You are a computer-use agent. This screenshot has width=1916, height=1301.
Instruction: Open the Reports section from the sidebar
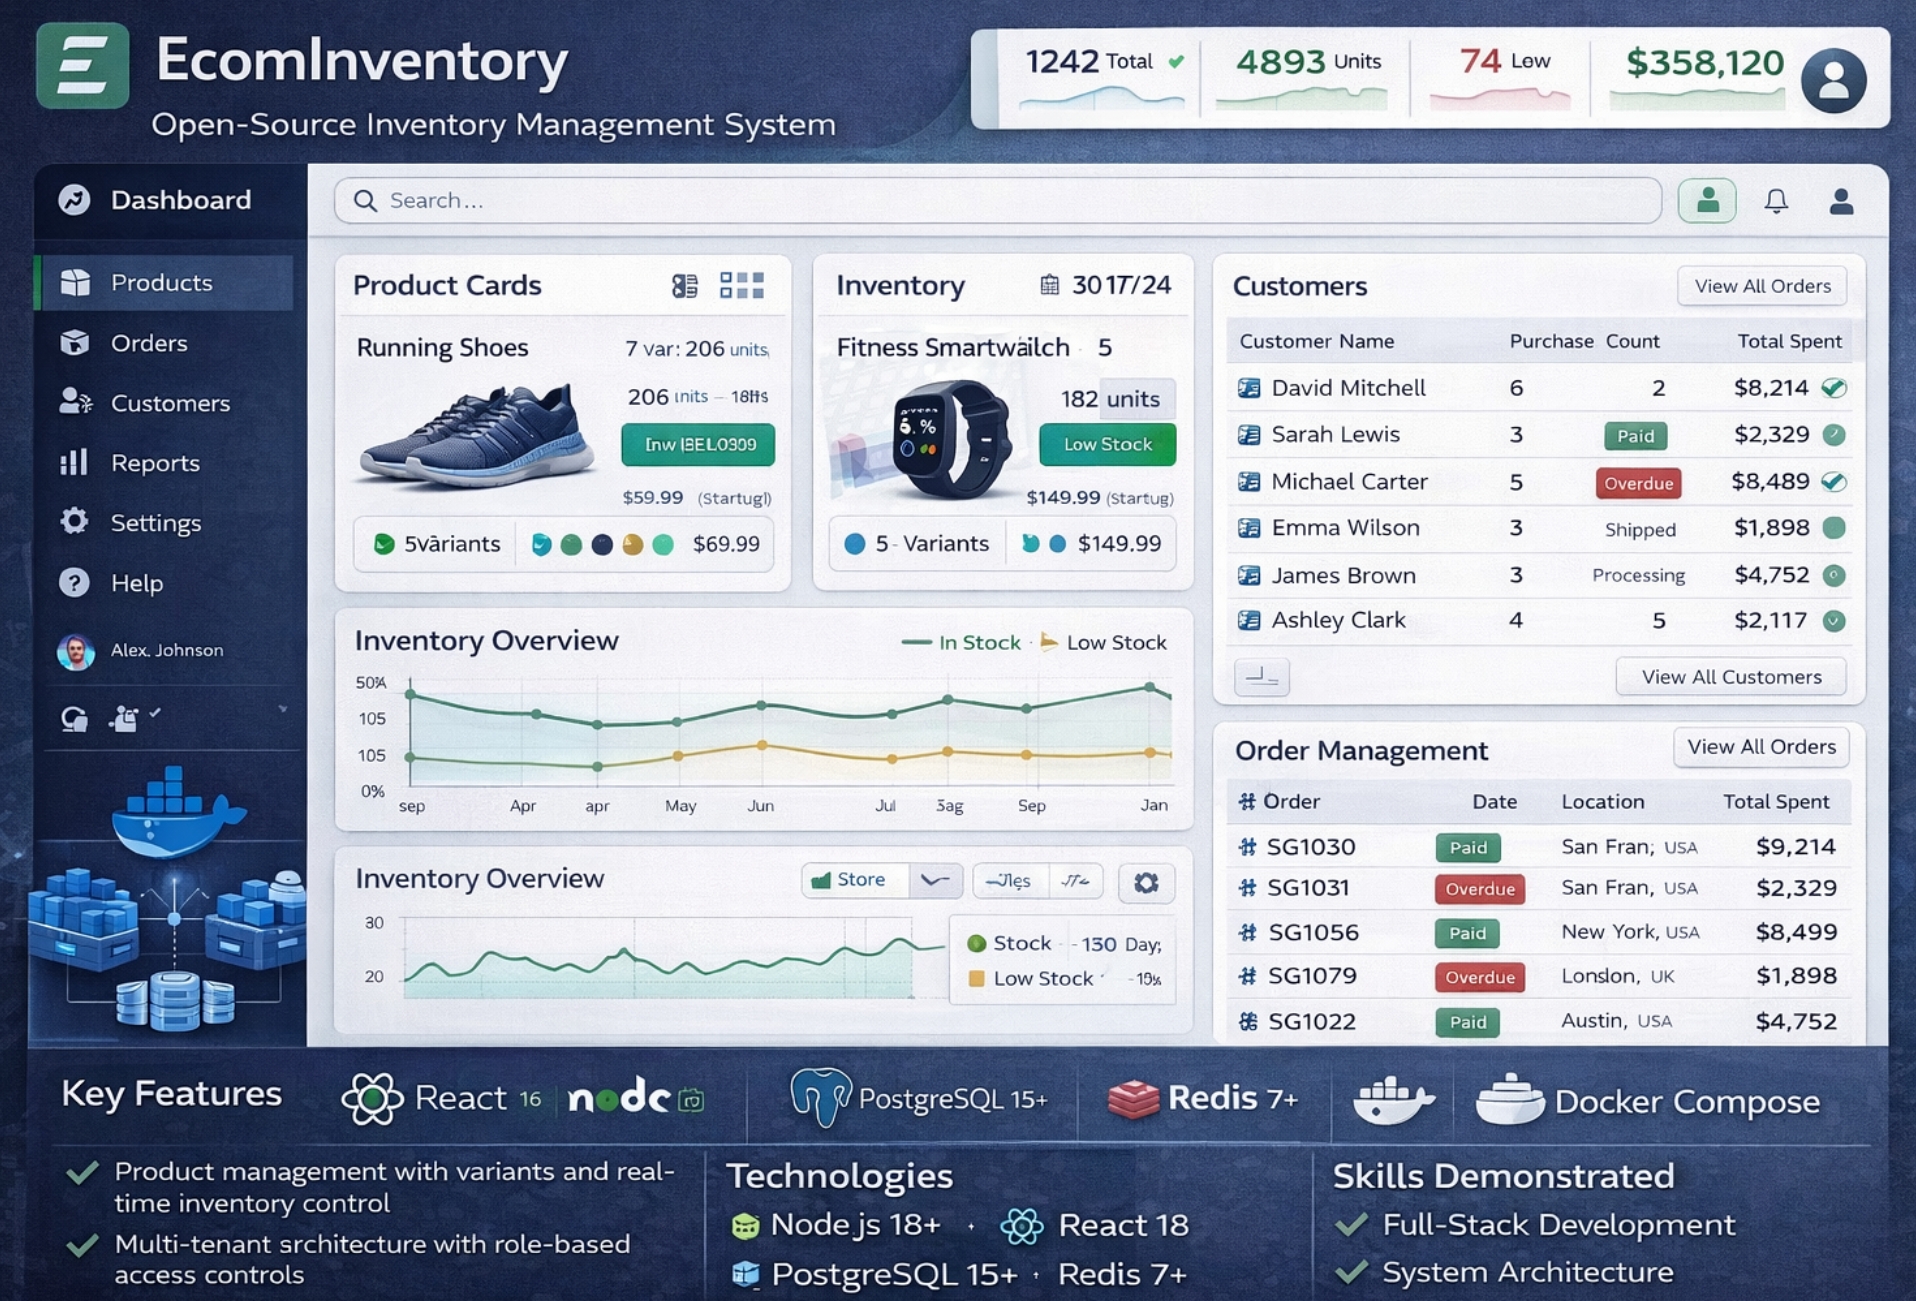[x=155, y=462]
